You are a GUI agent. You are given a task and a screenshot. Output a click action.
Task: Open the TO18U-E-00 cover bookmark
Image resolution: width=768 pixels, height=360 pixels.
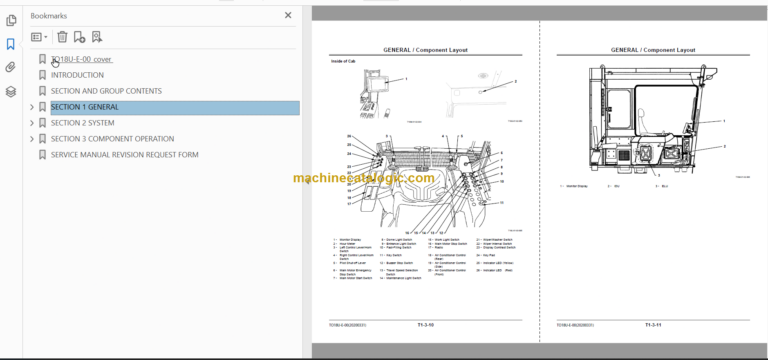tap(81, 59)
